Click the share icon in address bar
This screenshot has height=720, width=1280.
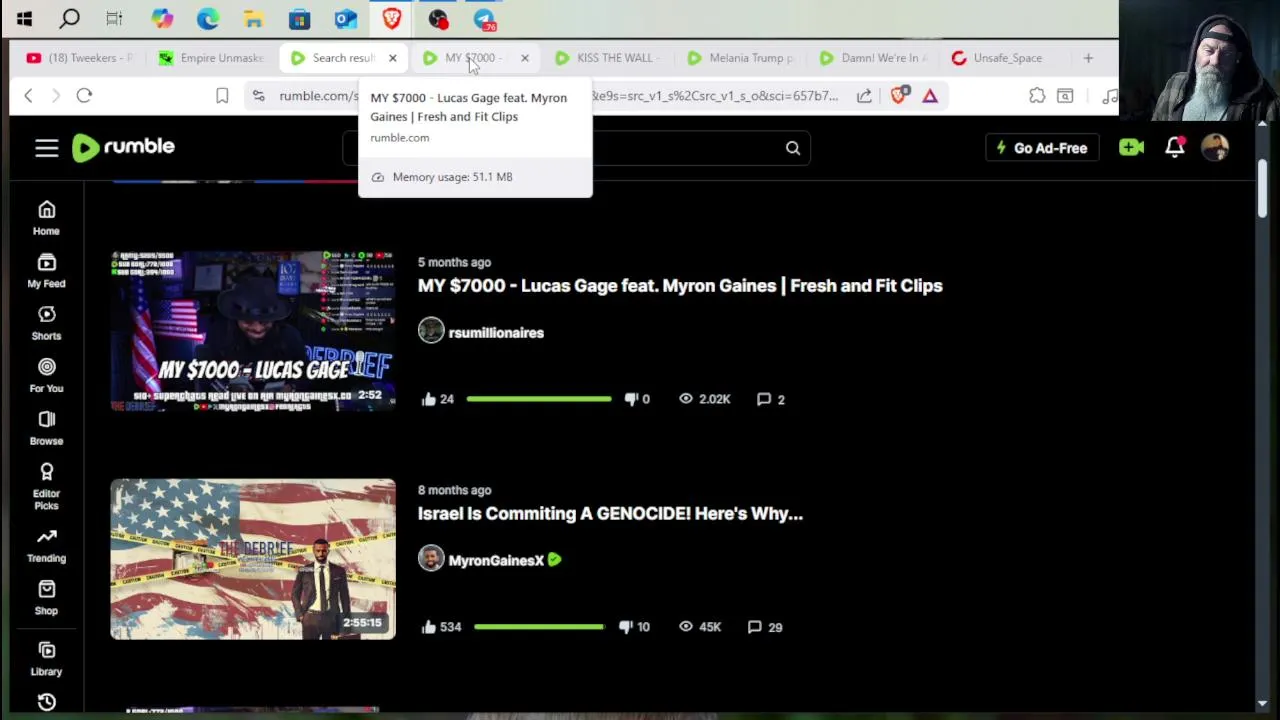(x=863, y=96)
